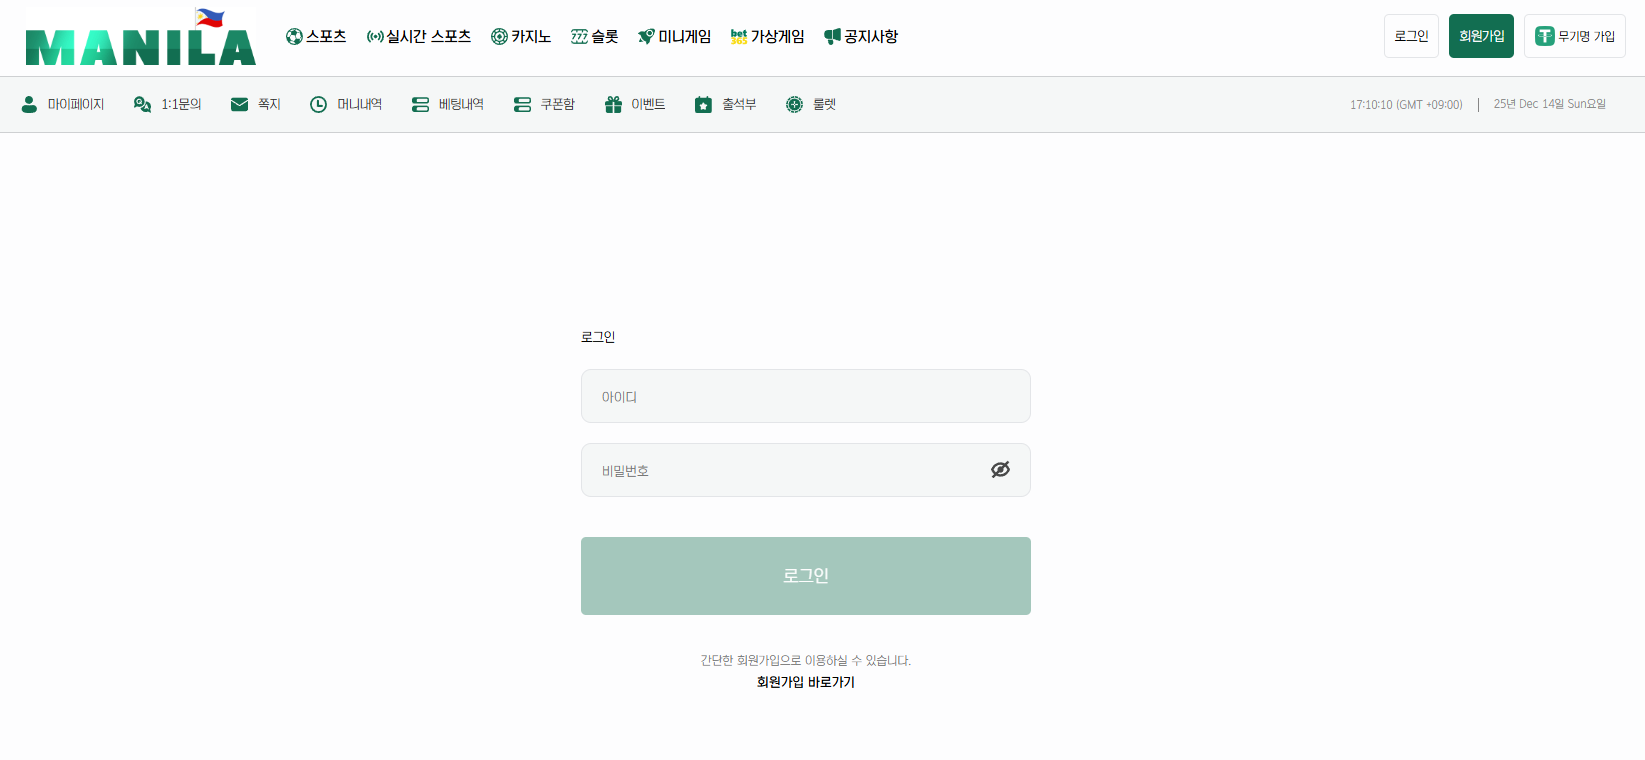Open the 룰렛 roulette wheel
The image size is (1645, 760).
pos(810,104)
